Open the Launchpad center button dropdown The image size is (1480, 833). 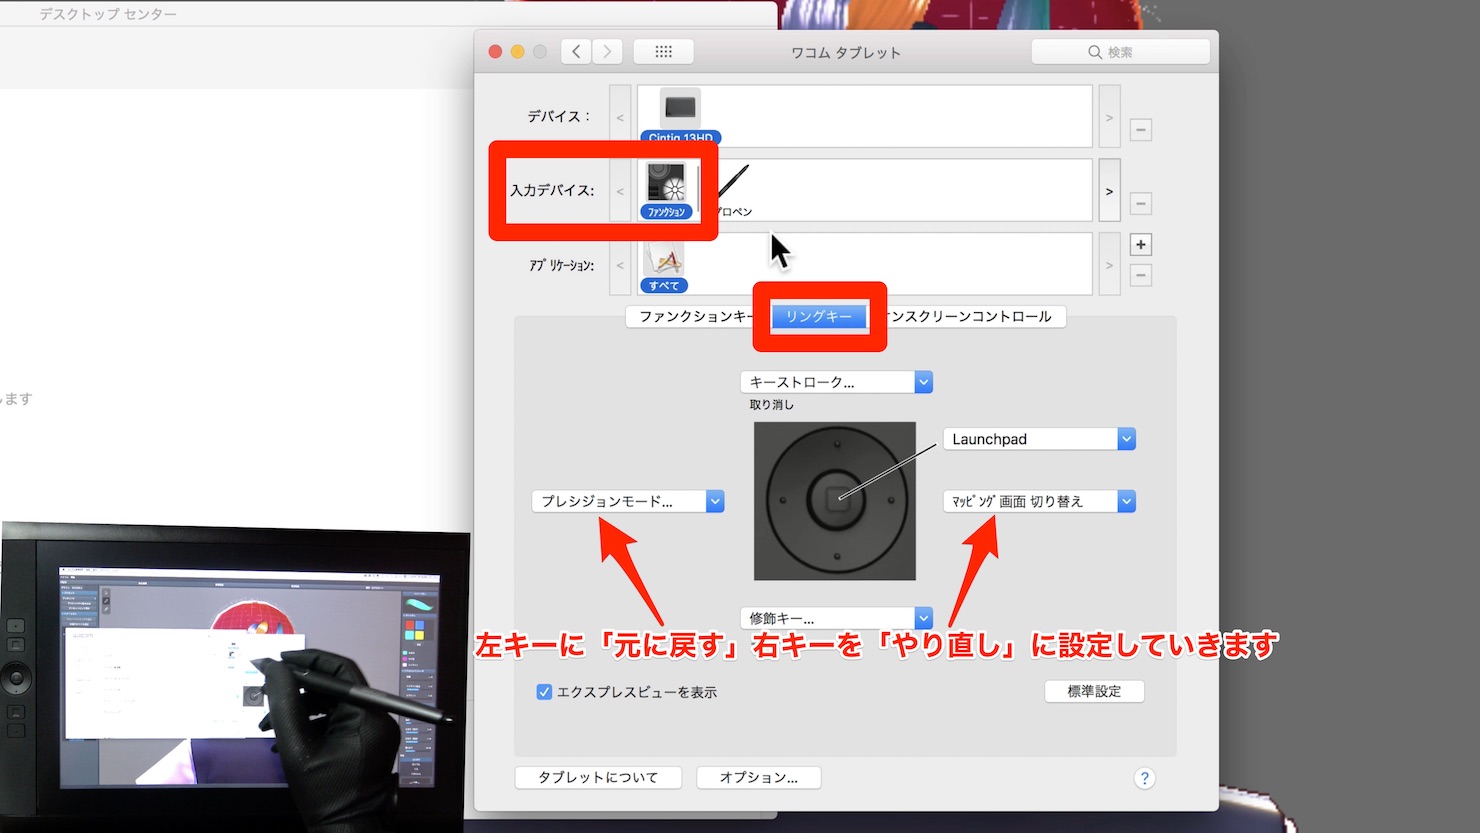click(x=1039, y=439)
